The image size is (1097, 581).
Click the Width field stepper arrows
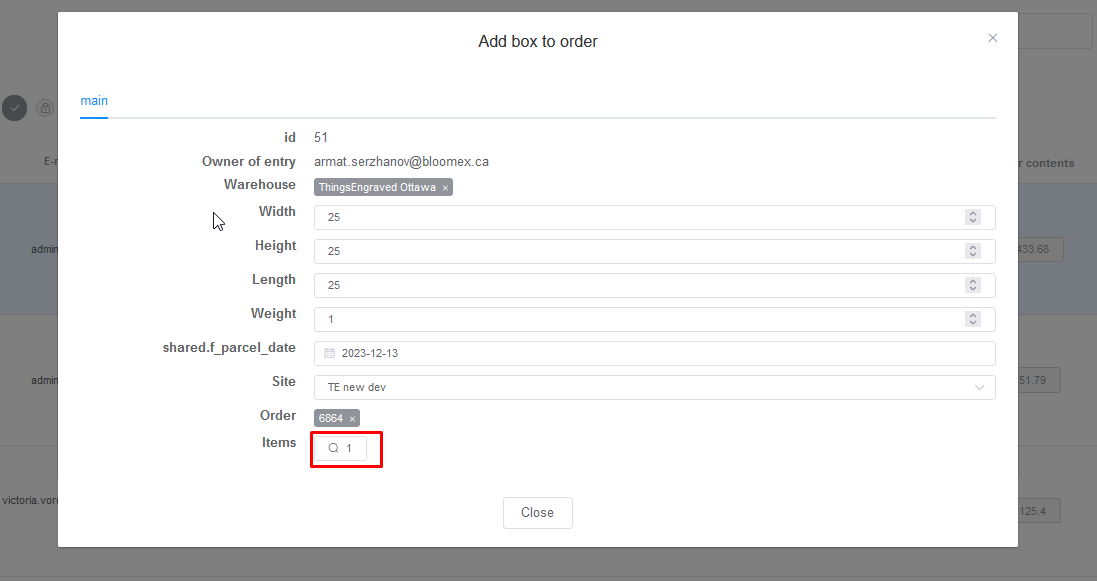point(972,217)
